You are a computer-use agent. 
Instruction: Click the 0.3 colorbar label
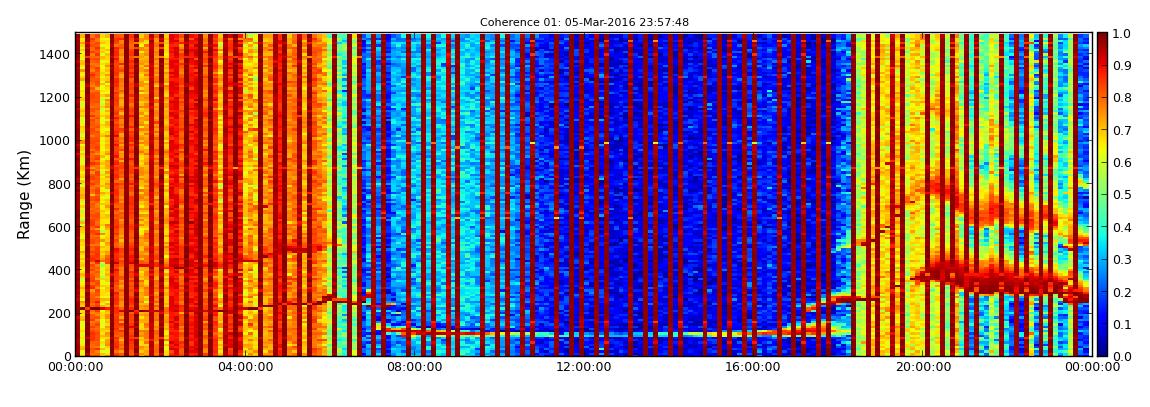(x=1122, y=260)
